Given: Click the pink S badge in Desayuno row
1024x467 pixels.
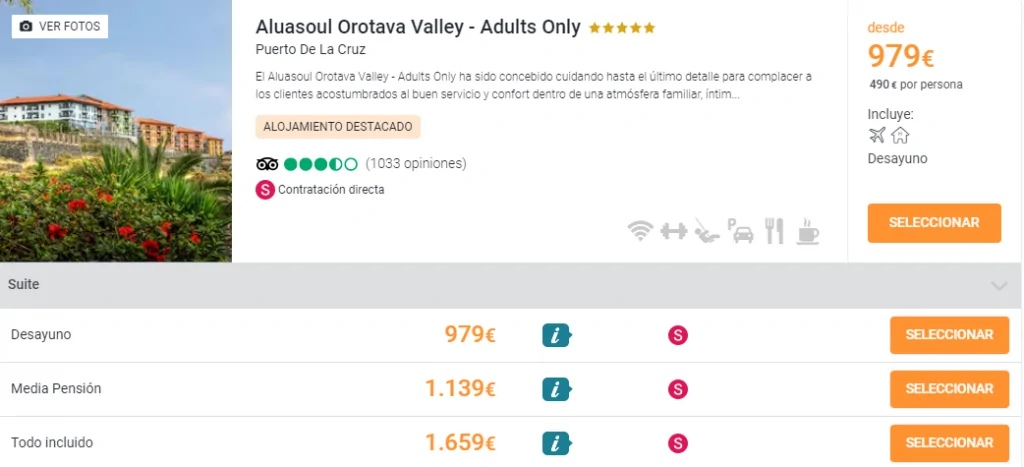Looking at the screenshot, I should 678,336.
